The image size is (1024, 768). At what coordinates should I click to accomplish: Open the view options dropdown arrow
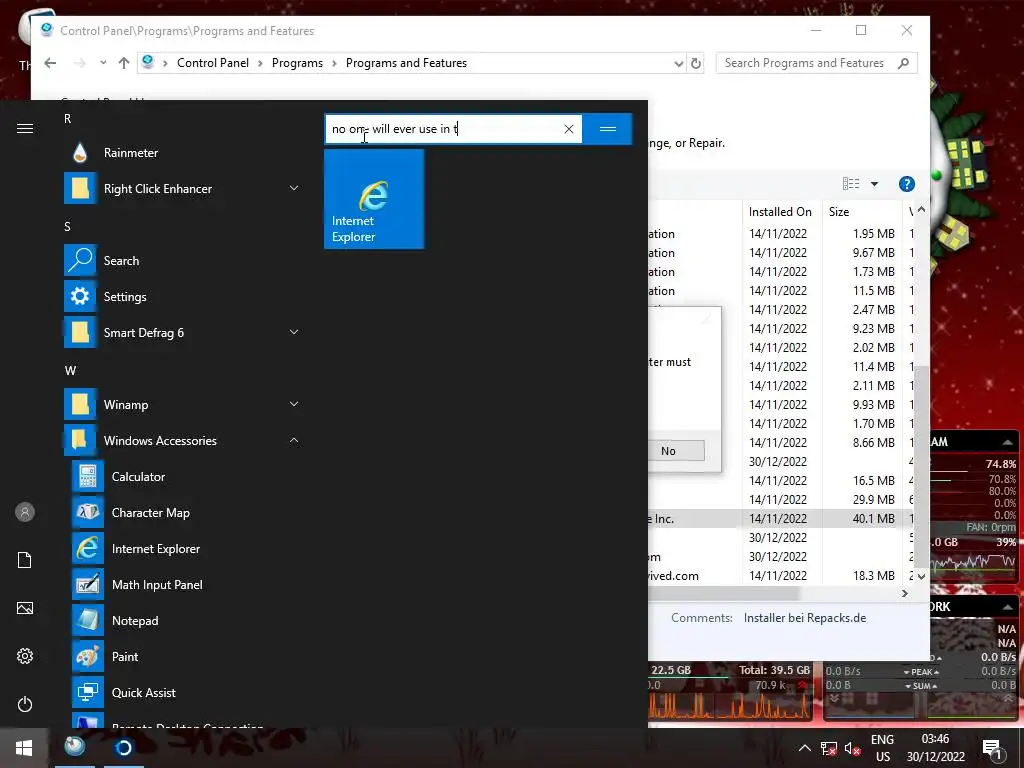tap(874, 184)
